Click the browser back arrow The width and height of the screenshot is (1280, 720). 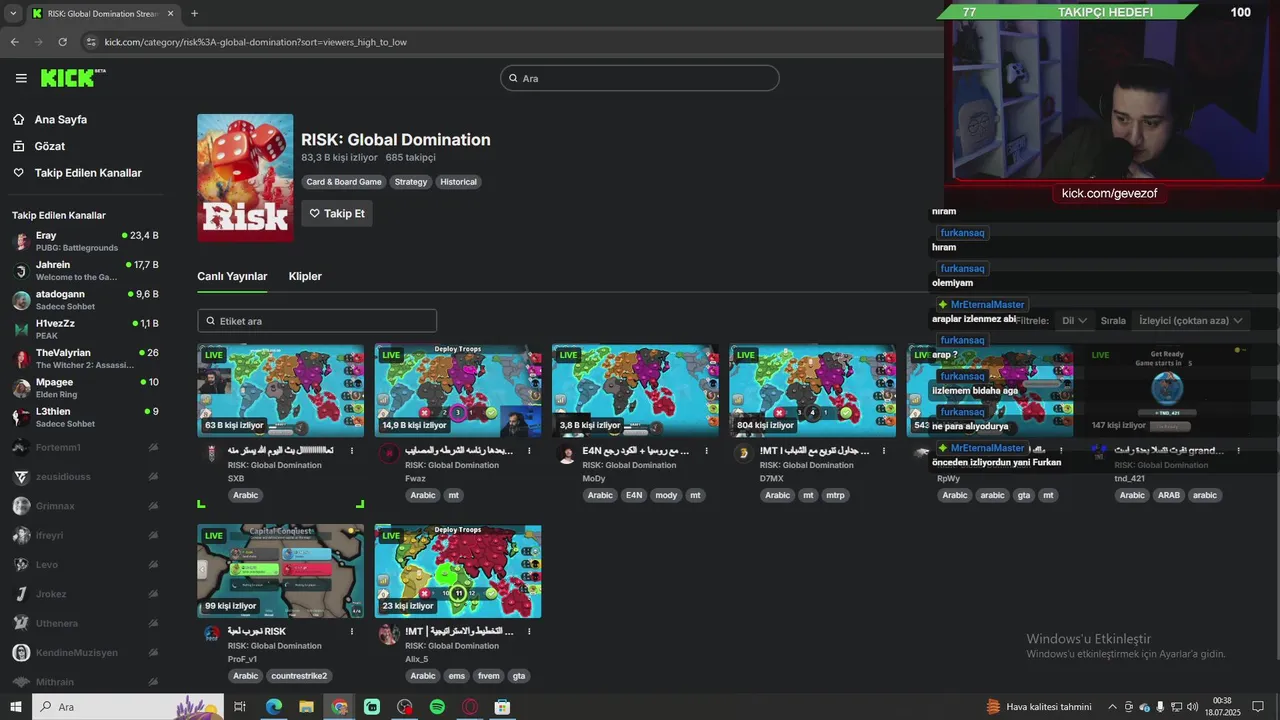pyautogui.click(x=14, y=42)
